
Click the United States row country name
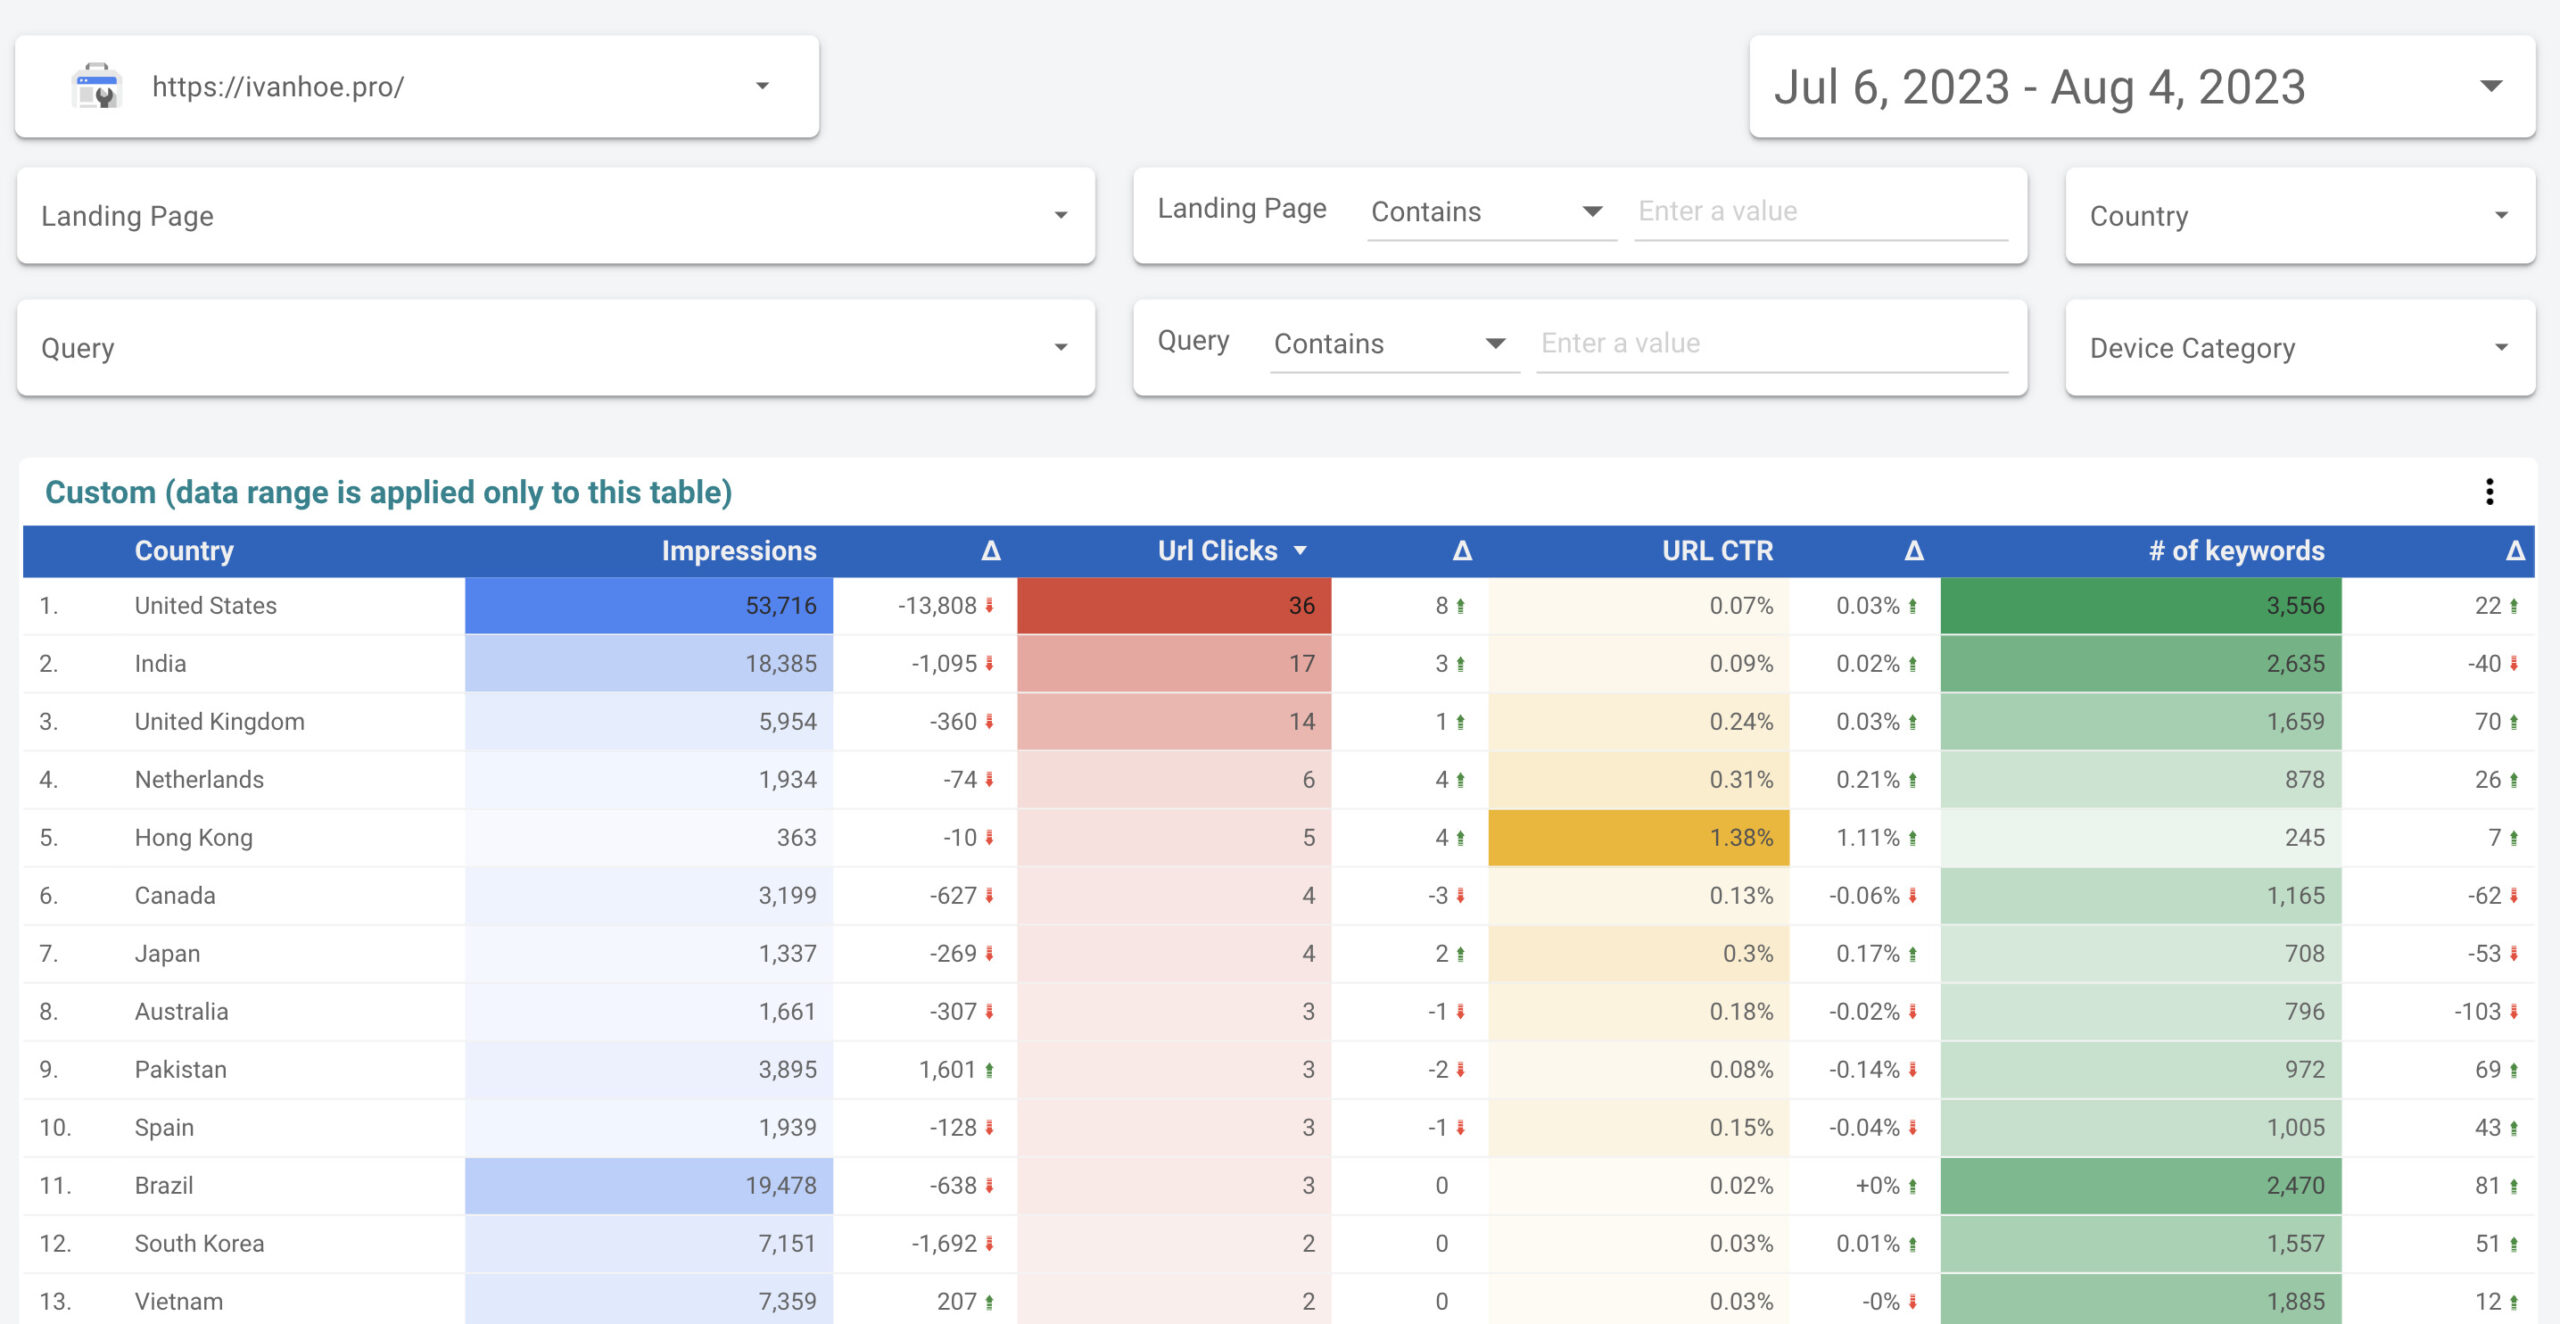click(206, 606)
